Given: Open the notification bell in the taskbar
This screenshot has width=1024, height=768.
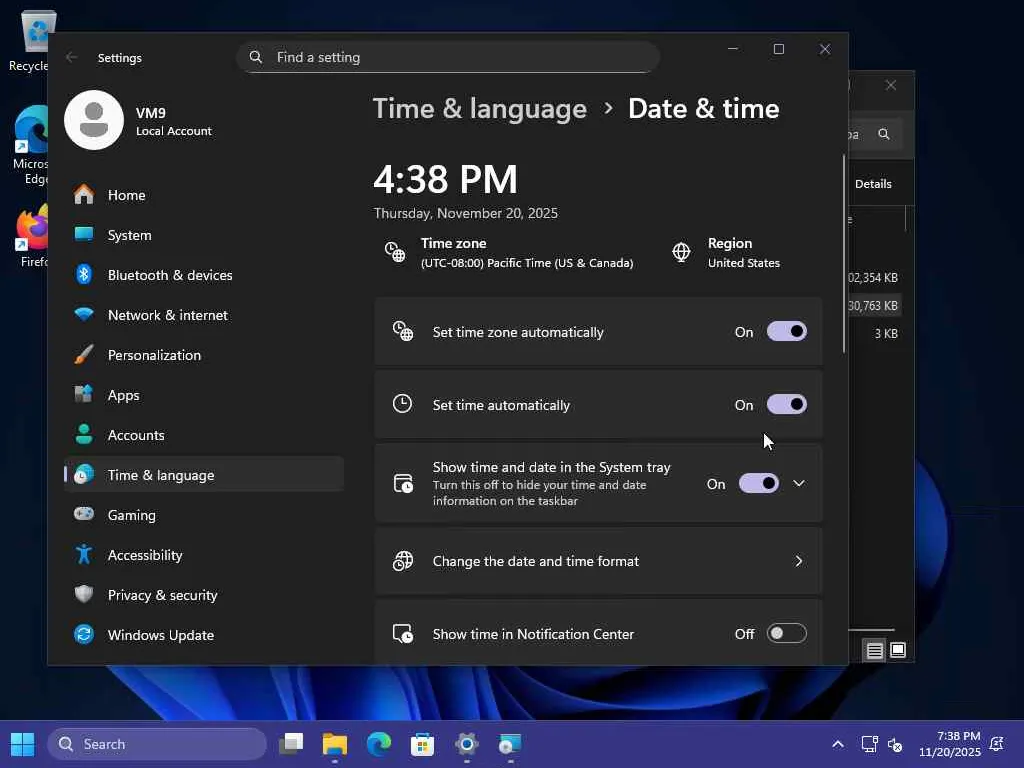Looking at the screenshot, I should tap(997, 744).
